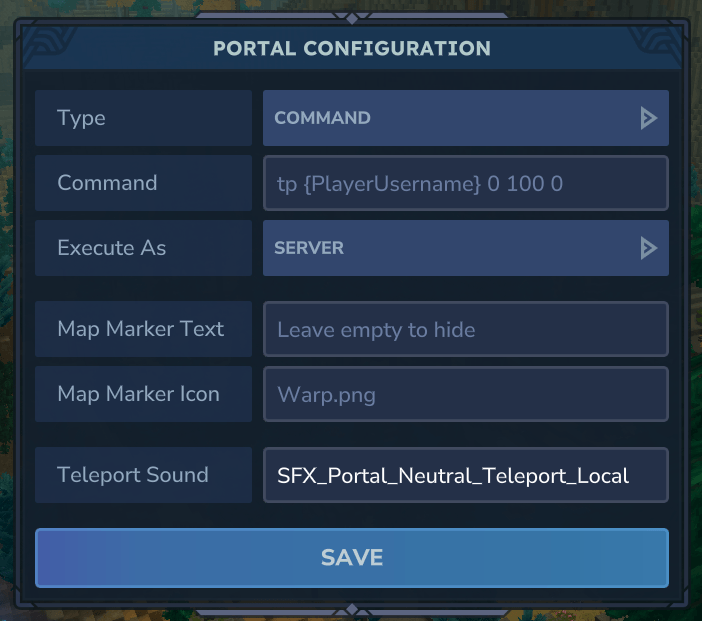Click the Map Marker Text label
The width and height of the screenshot is (702, 621).
pos(143,329)
